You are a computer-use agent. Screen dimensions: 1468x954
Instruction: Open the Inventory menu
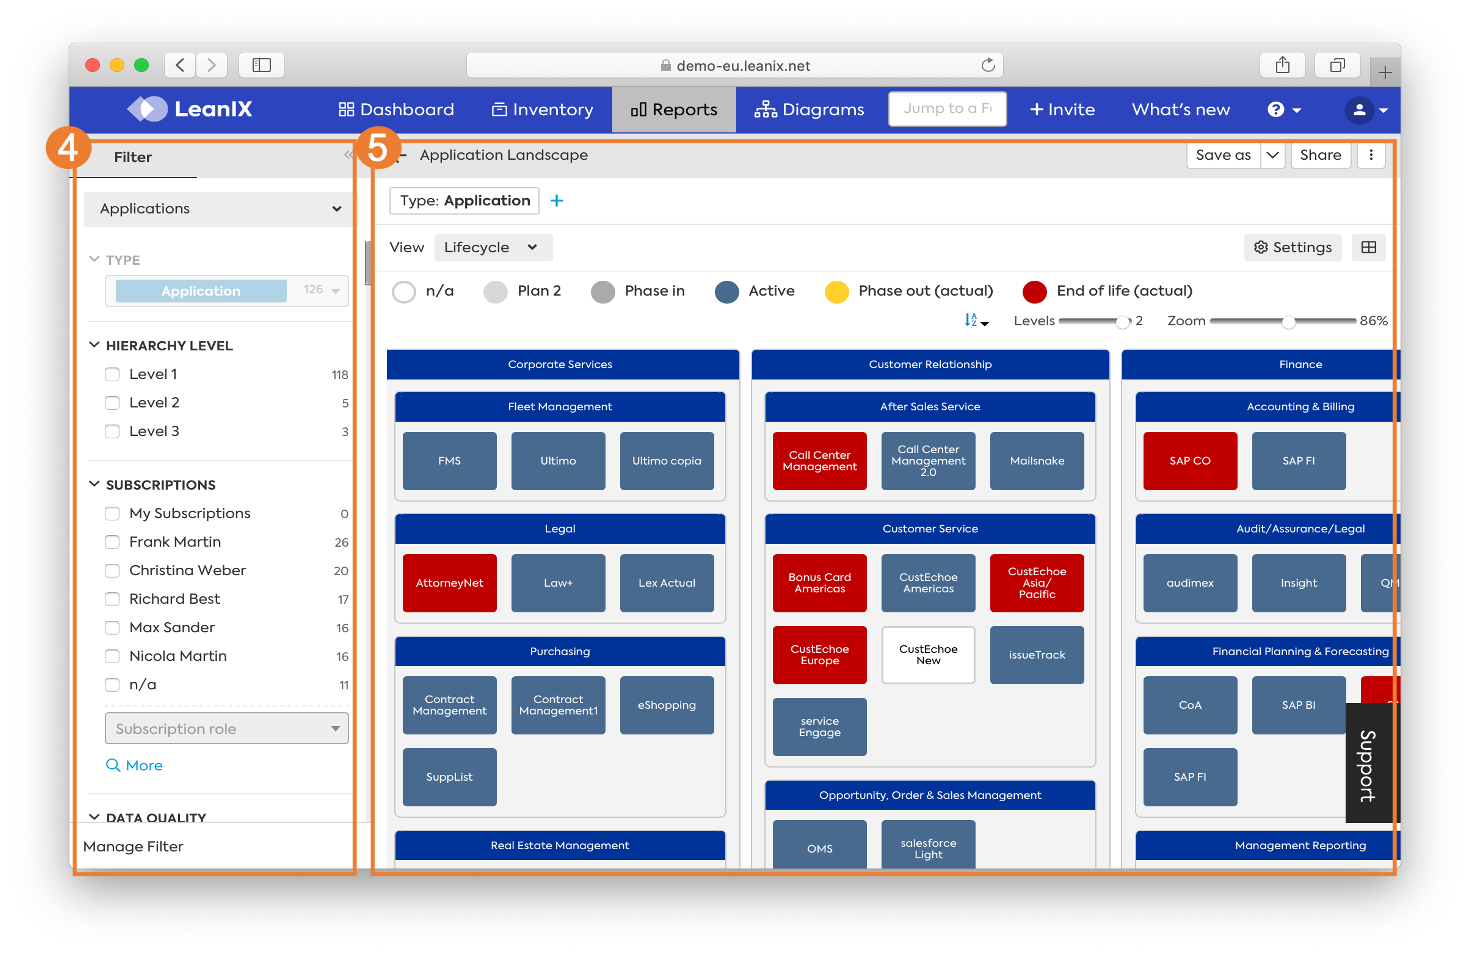click(542, 110)
